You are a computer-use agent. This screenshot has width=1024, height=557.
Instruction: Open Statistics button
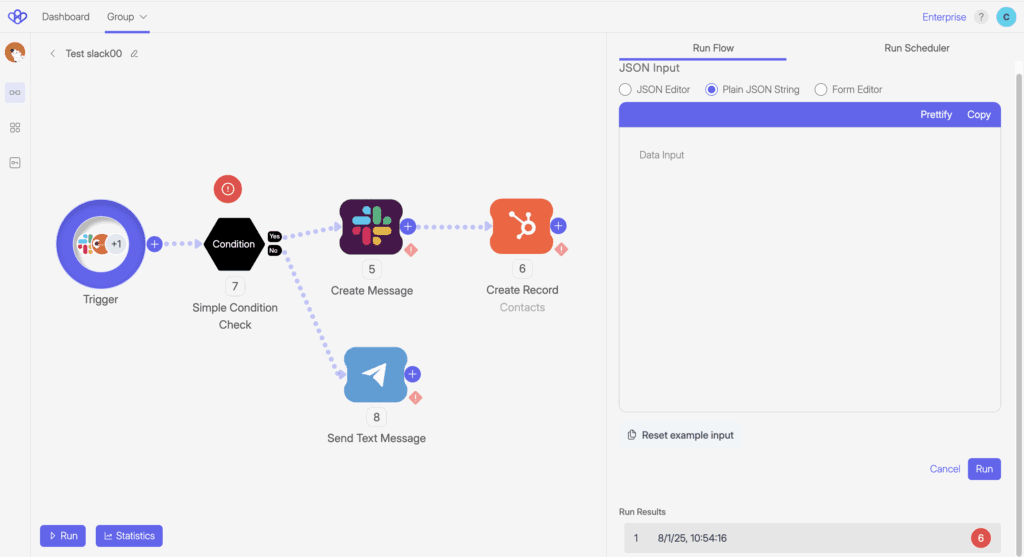[129, 535]
